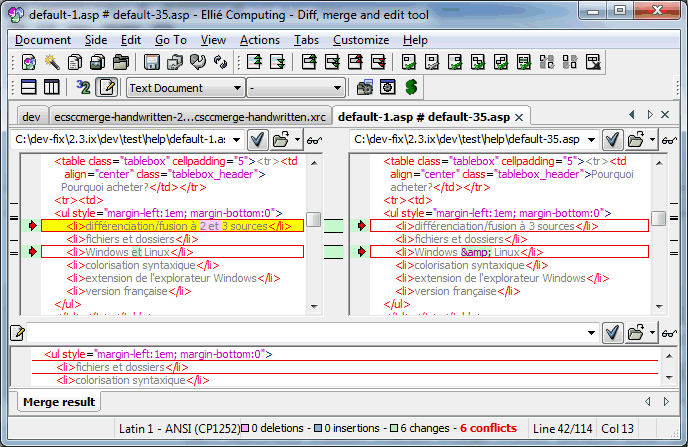Switch to horizontal split layout
The height and width of the screenshot is (447, 688).
pos(29,87)
